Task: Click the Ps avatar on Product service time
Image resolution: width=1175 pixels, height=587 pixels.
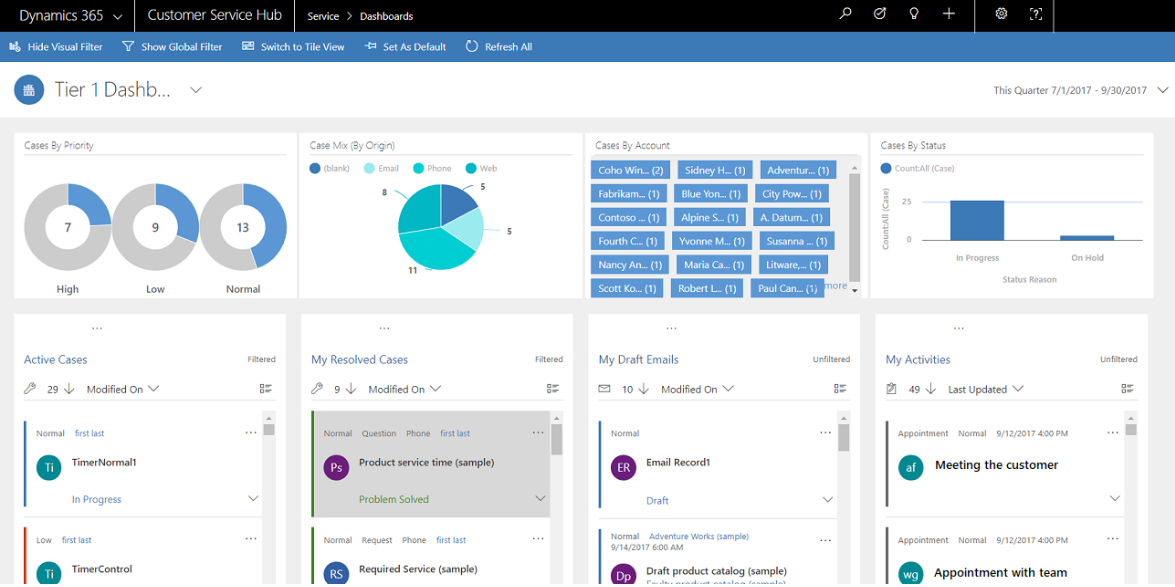Action: pyautogui.click(x=336, y=468)
